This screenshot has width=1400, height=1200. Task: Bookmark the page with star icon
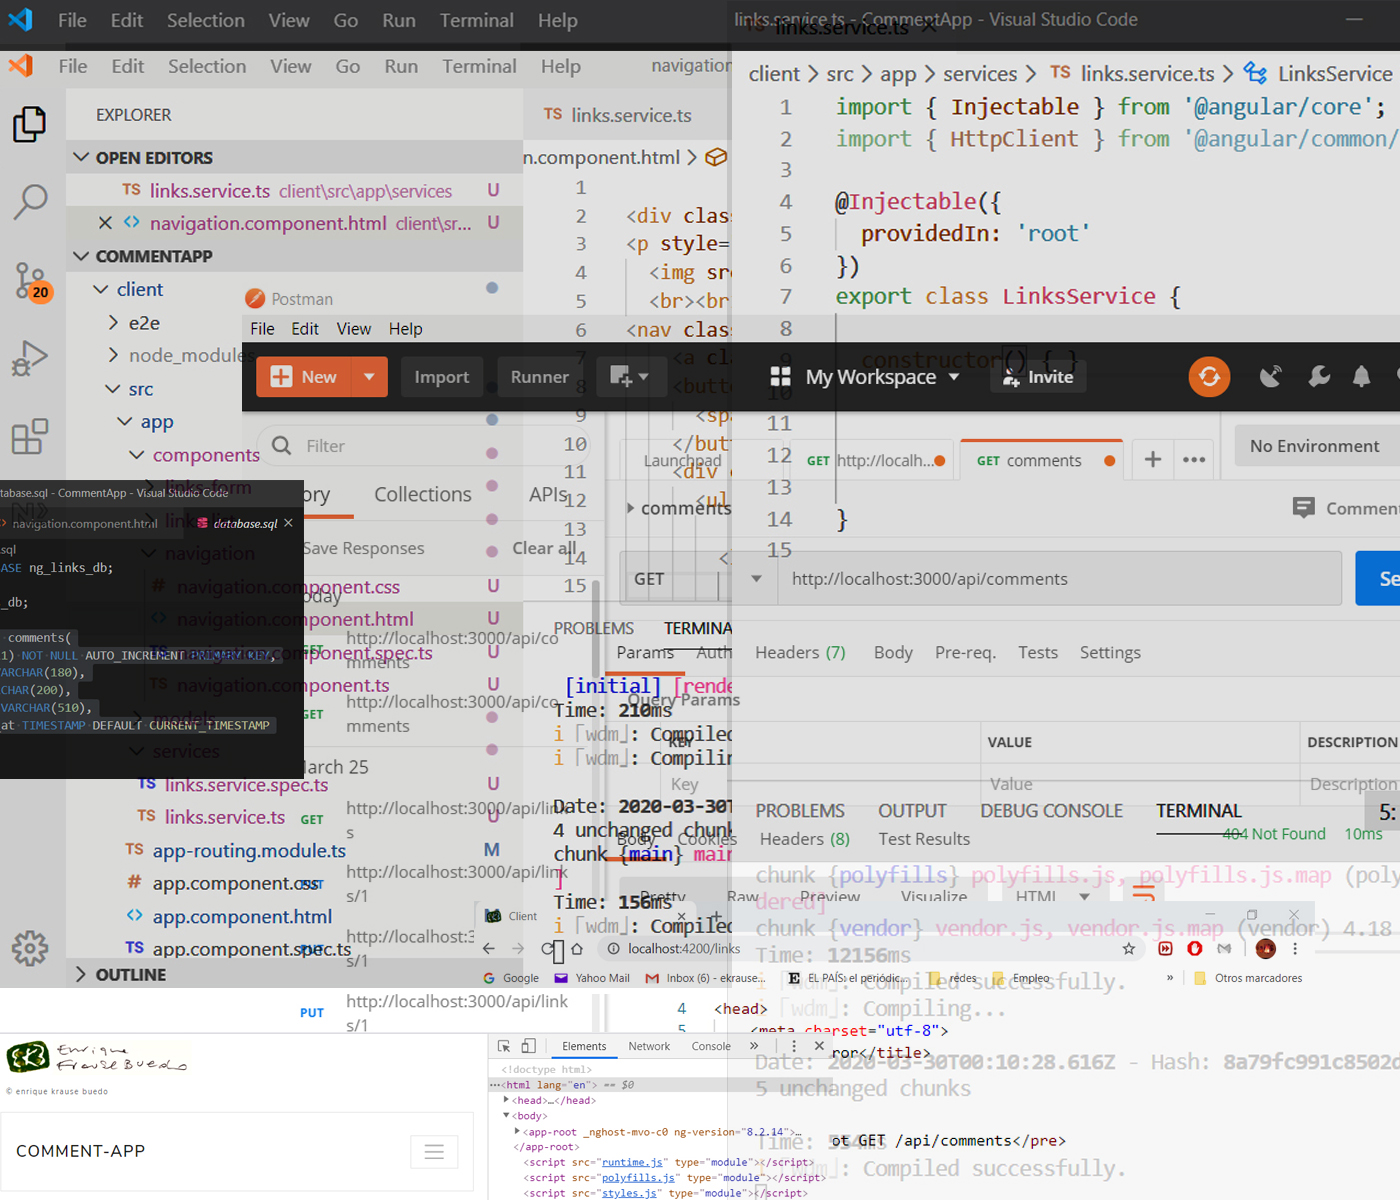click(x=1128, y=949)
